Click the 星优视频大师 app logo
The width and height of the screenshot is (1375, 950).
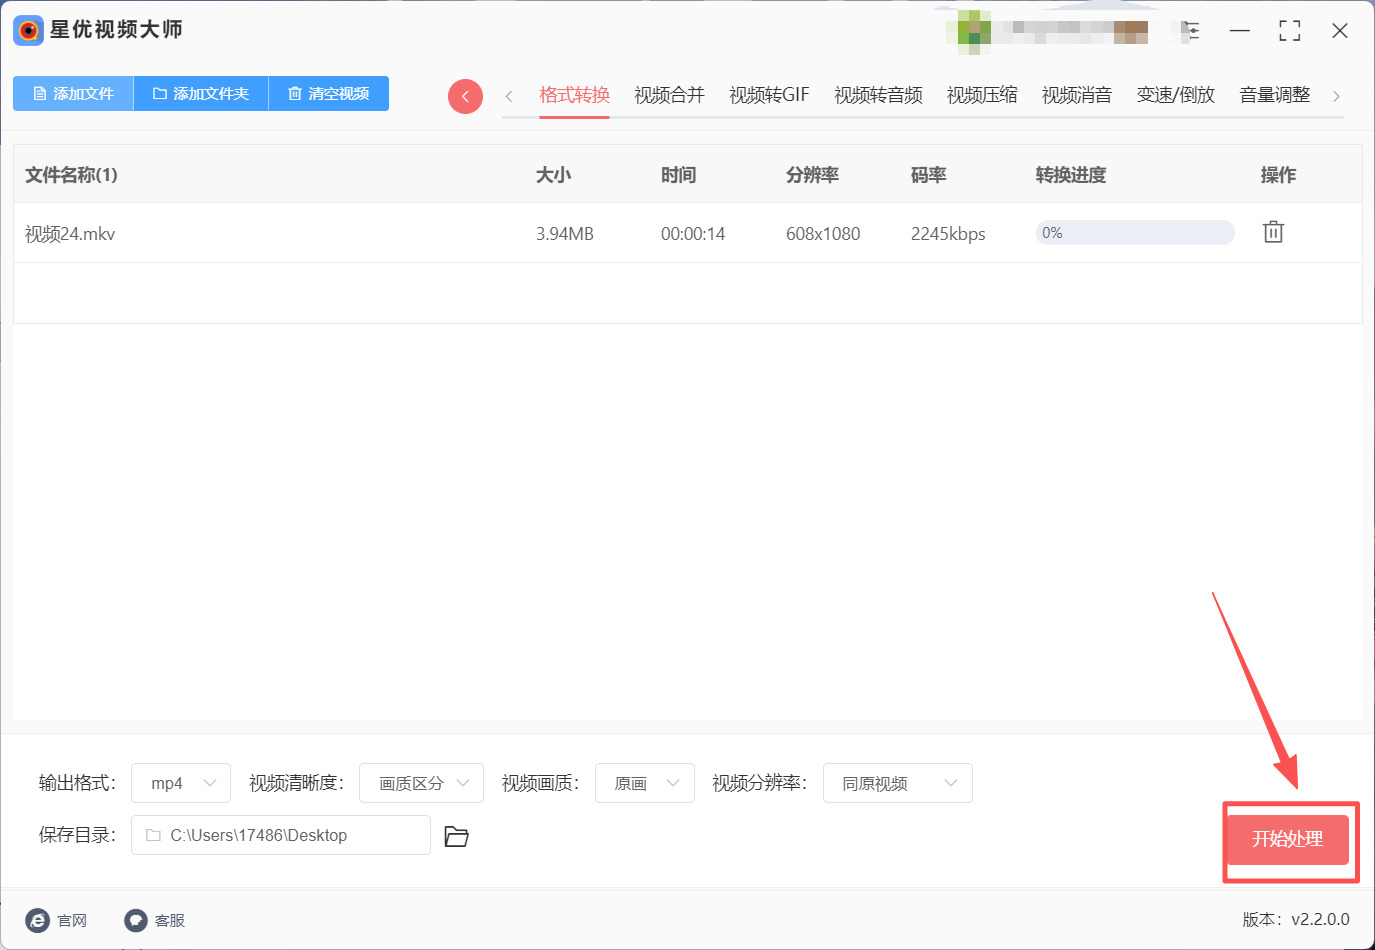tap(29, 30)
